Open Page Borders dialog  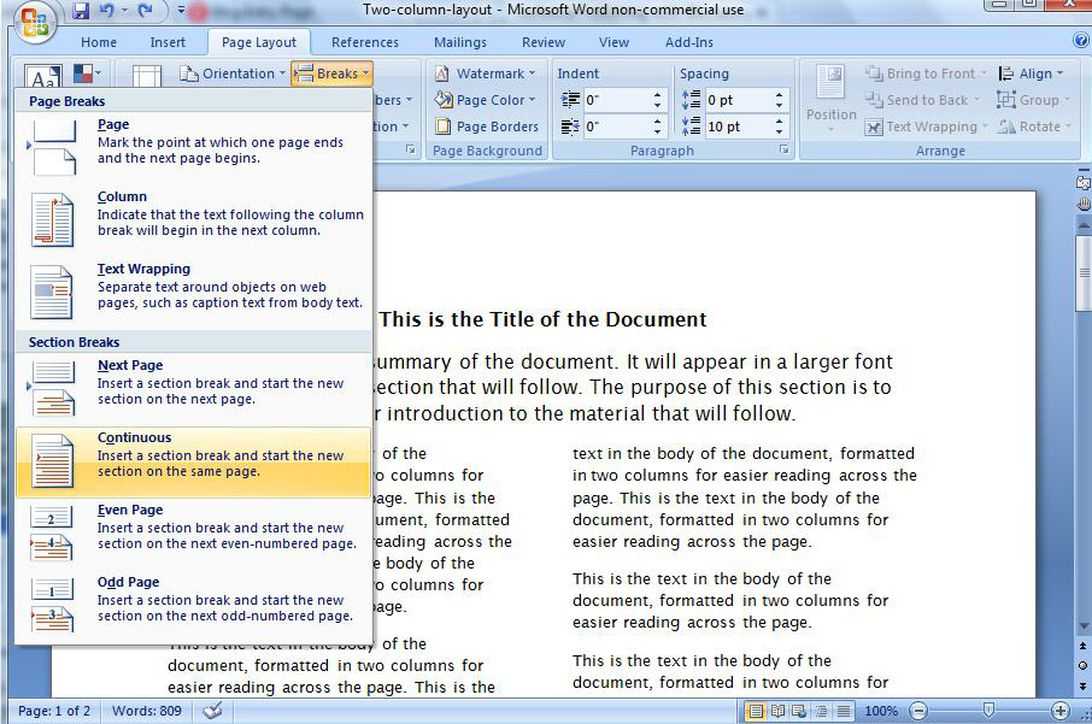(487, 126)
